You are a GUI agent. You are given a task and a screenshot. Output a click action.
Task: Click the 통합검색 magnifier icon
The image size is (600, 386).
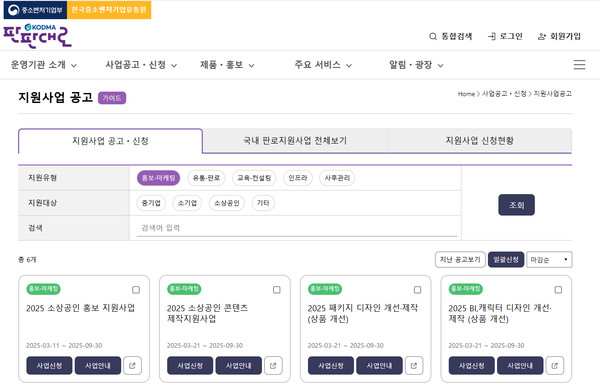point(433,36)
